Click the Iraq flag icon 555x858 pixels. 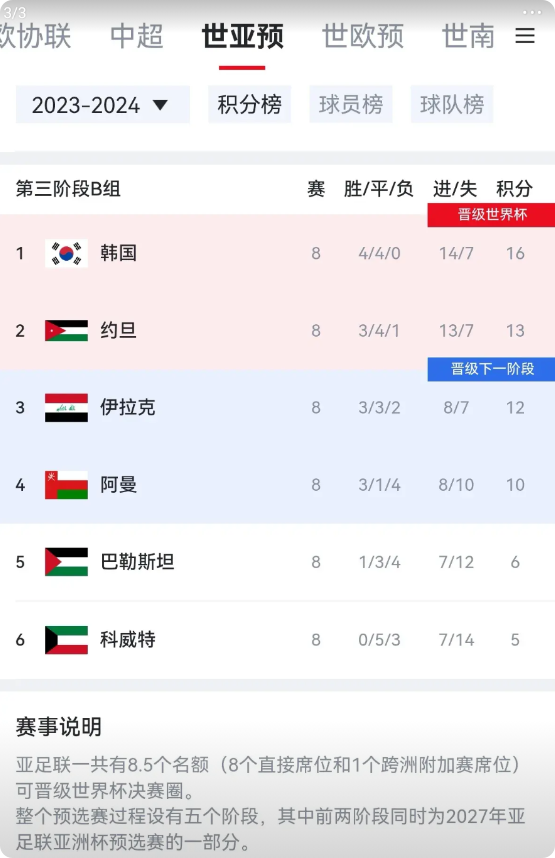[x=66, y=408]
